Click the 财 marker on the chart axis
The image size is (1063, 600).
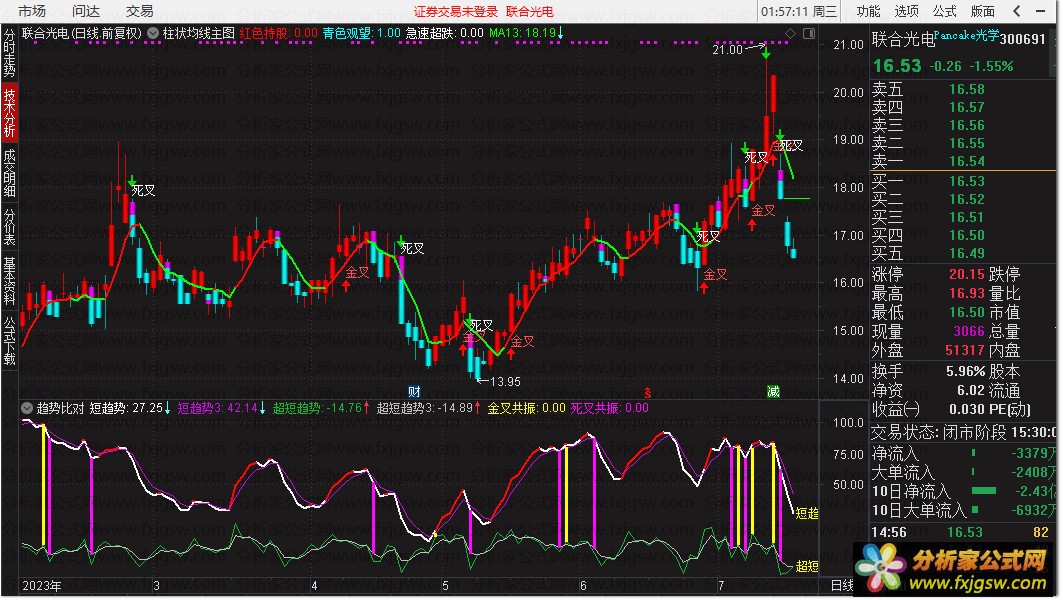pos(414,392)
